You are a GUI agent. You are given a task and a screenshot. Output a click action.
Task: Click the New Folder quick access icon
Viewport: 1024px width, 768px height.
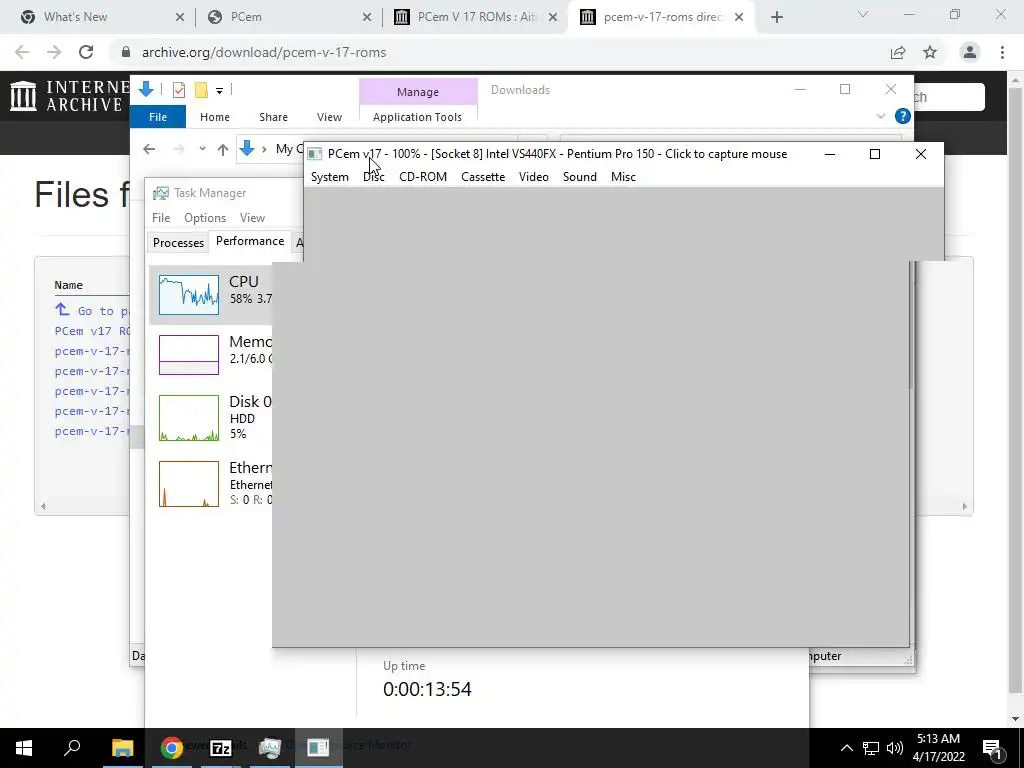tap(201, 90)
